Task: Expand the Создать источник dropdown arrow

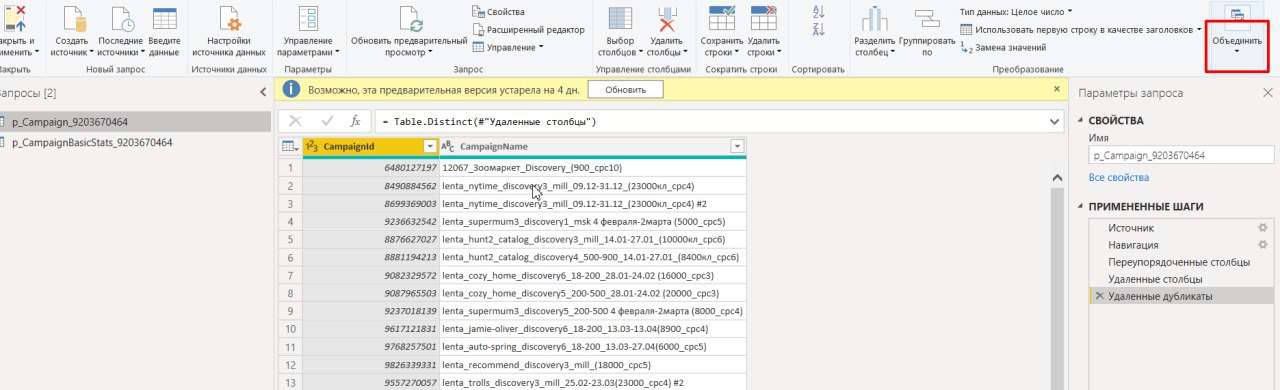Action: [91, 52]
